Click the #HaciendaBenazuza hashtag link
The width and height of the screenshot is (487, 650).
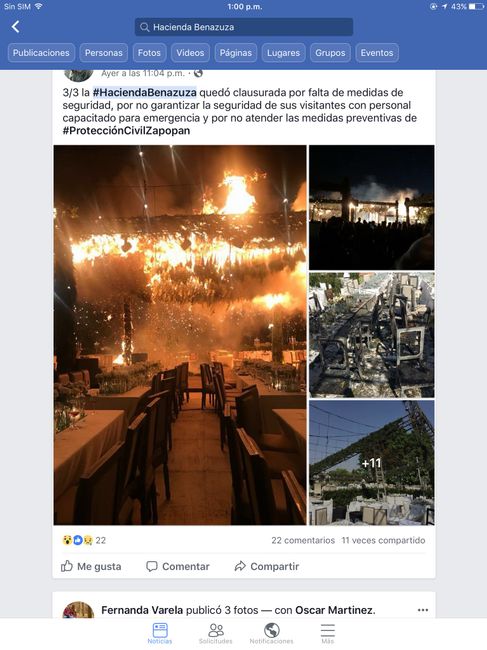144,92
